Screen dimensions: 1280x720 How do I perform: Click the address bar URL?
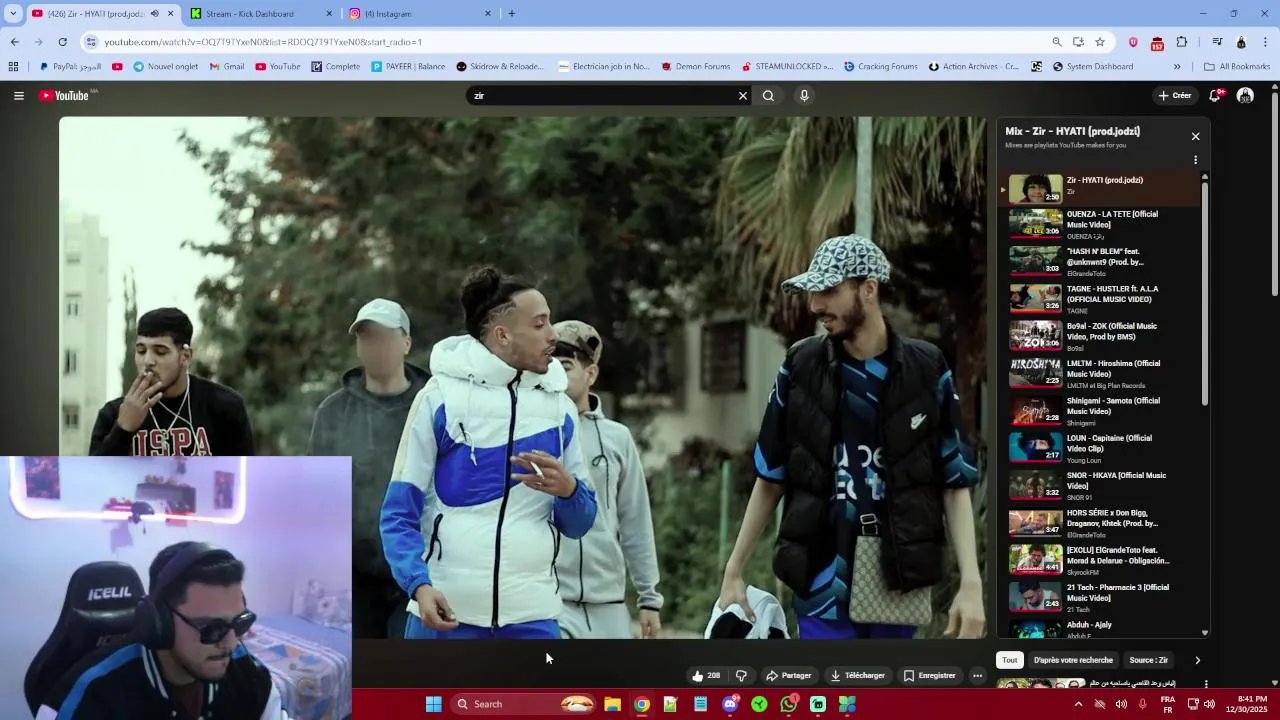click(x=263, y=42)
